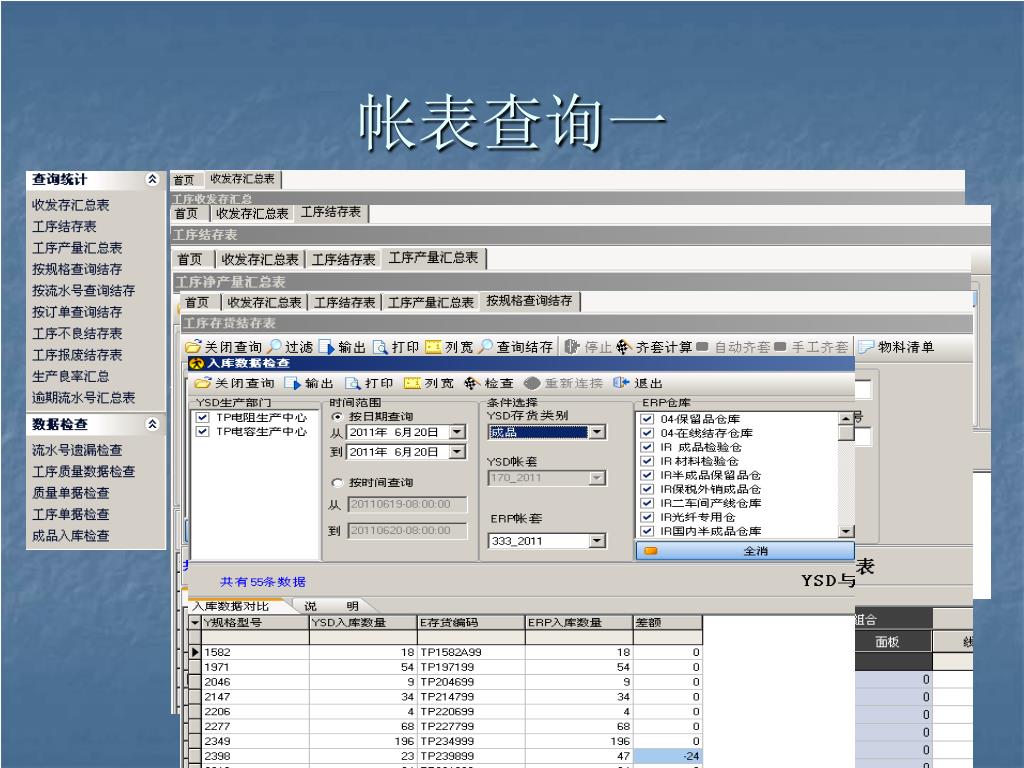Screen dimensions: 1024x768
Task: Uncheck IR二车间产线仓库 warehouse
Action: 647,503
